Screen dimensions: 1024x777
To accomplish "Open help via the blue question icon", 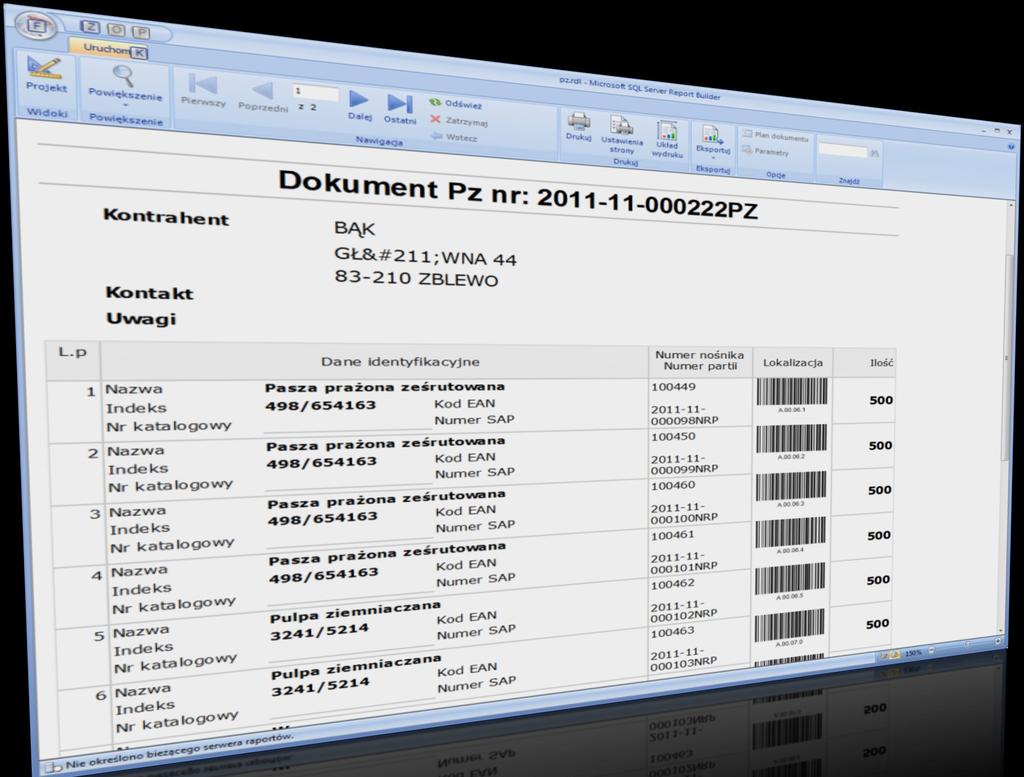I will tap(1011, 148).
